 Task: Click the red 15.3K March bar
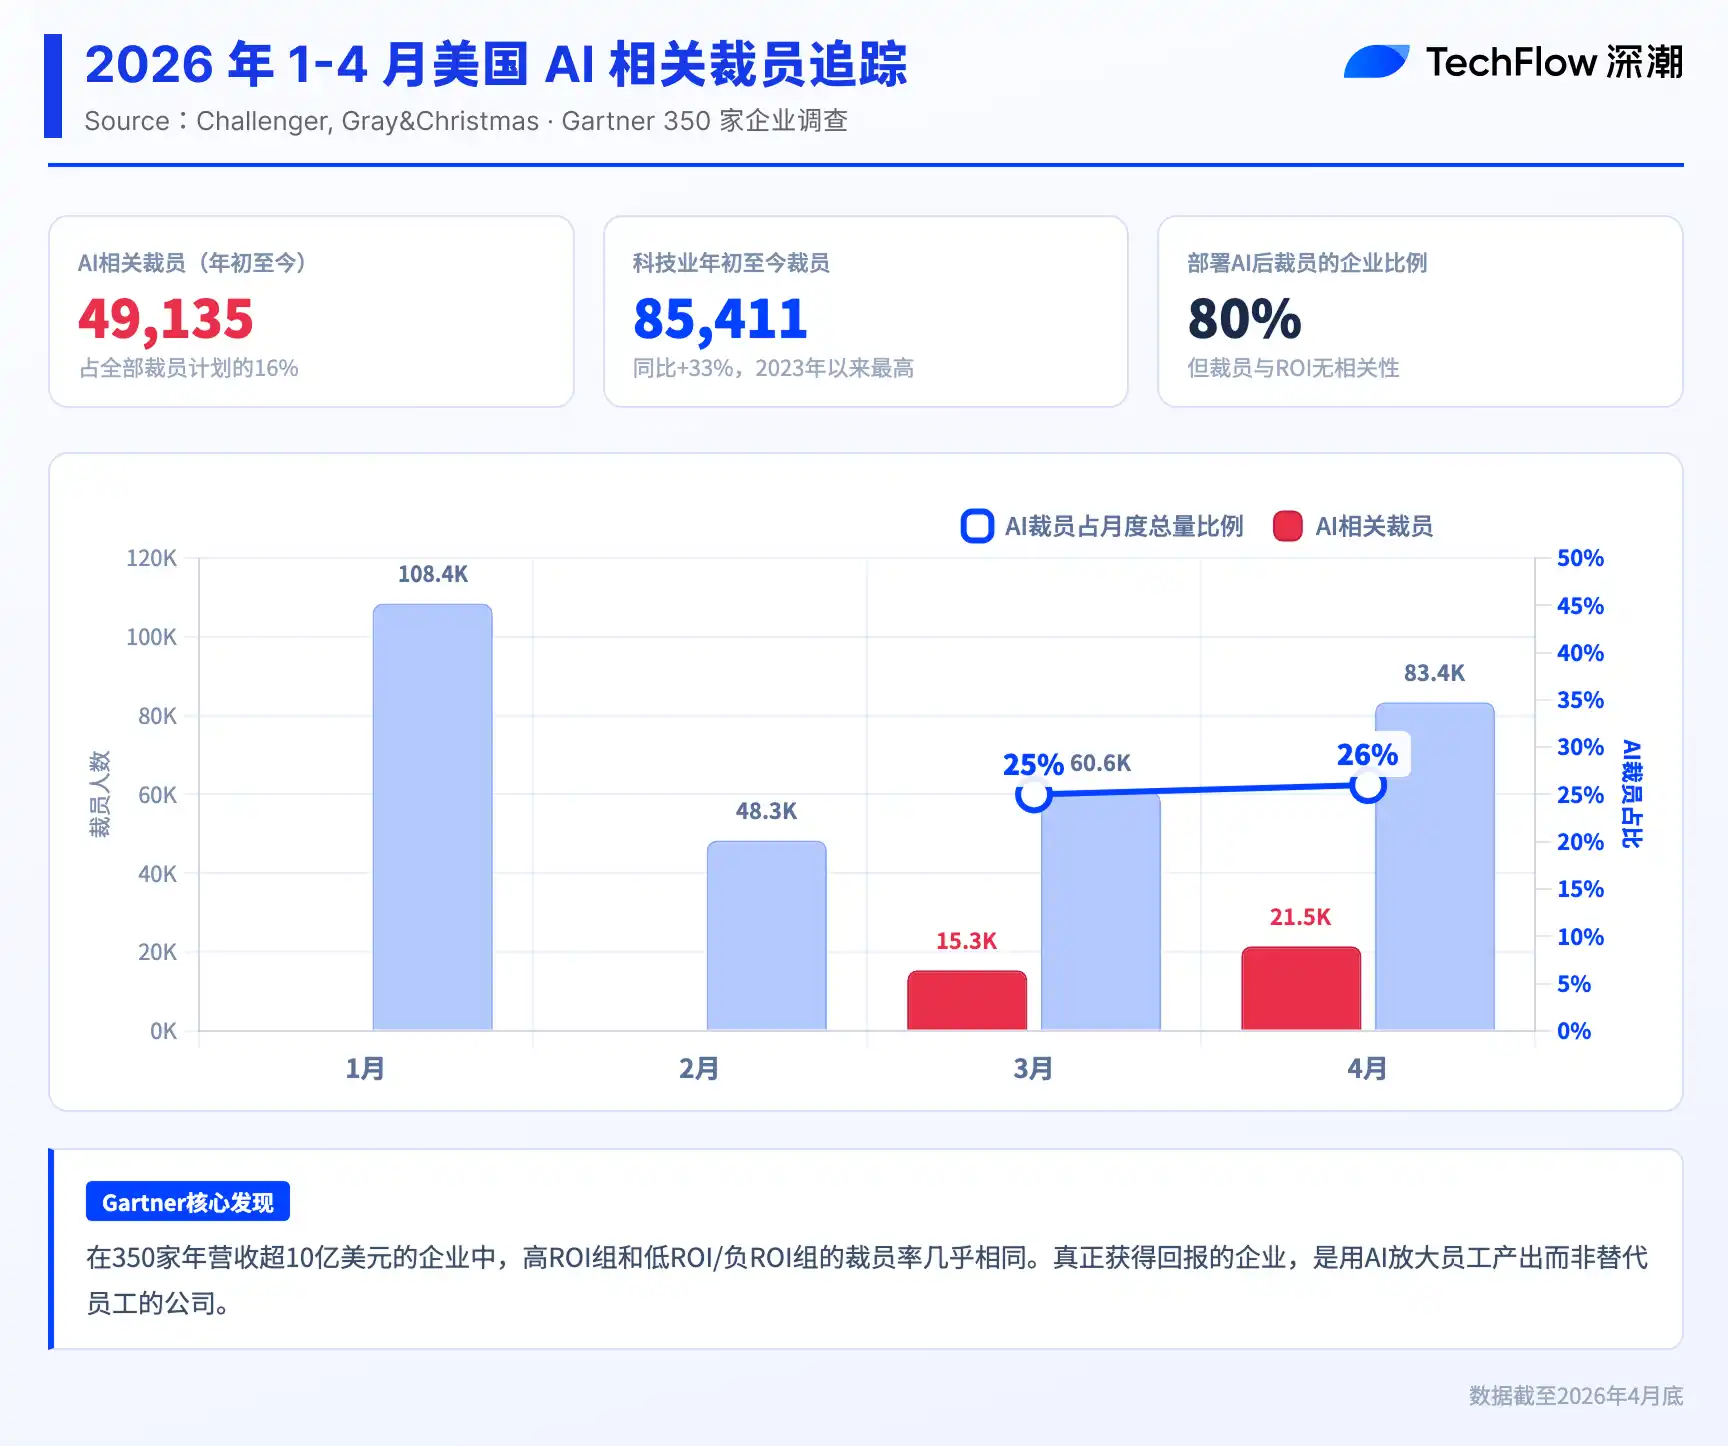pos(967,1000)
